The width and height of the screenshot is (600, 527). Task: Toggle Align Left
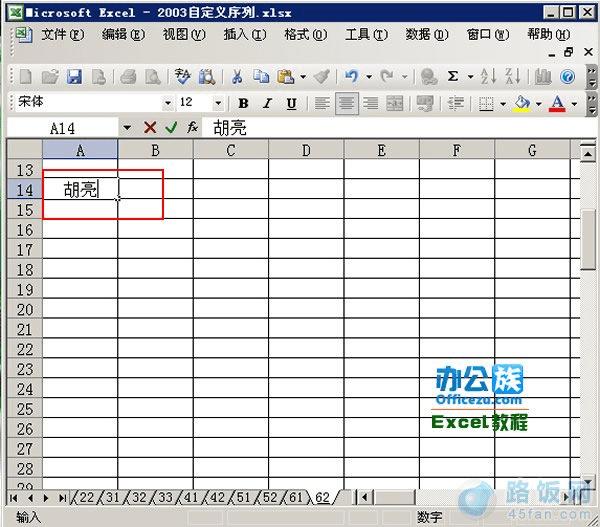pos(322,103)
